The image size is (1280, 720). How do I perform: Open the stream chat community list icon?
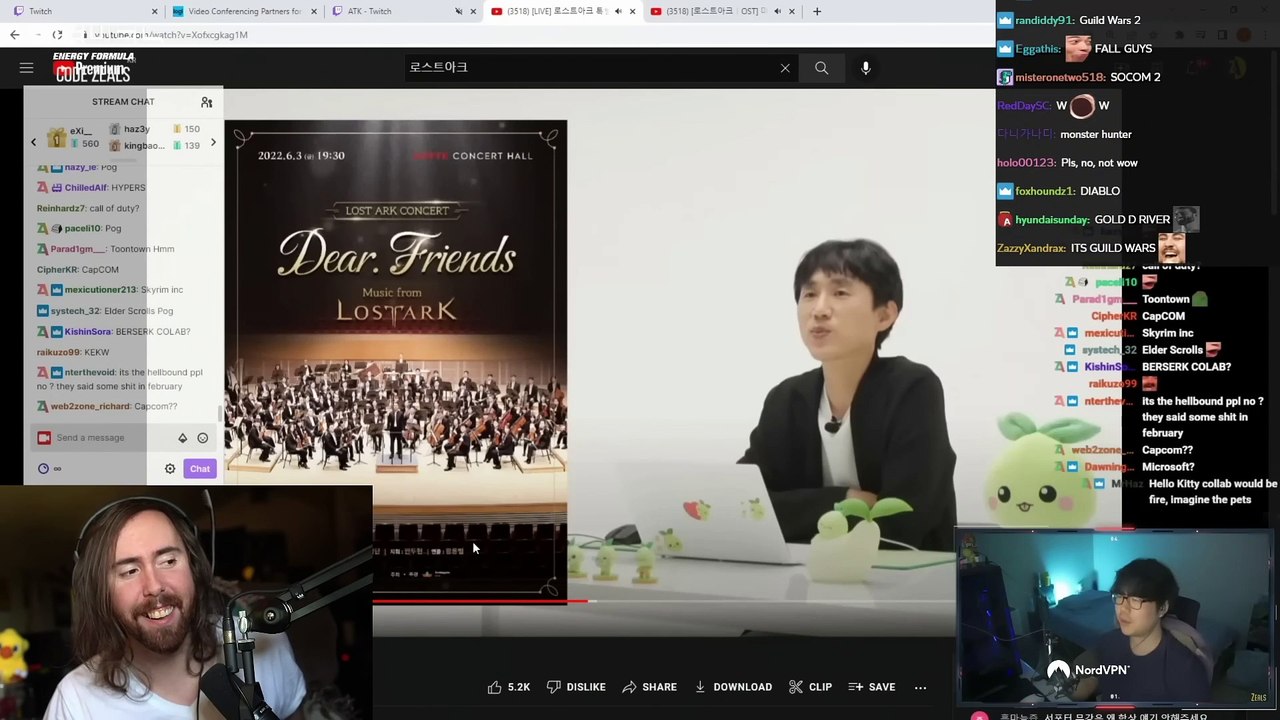pyautogui.click(x=206, y=102)
